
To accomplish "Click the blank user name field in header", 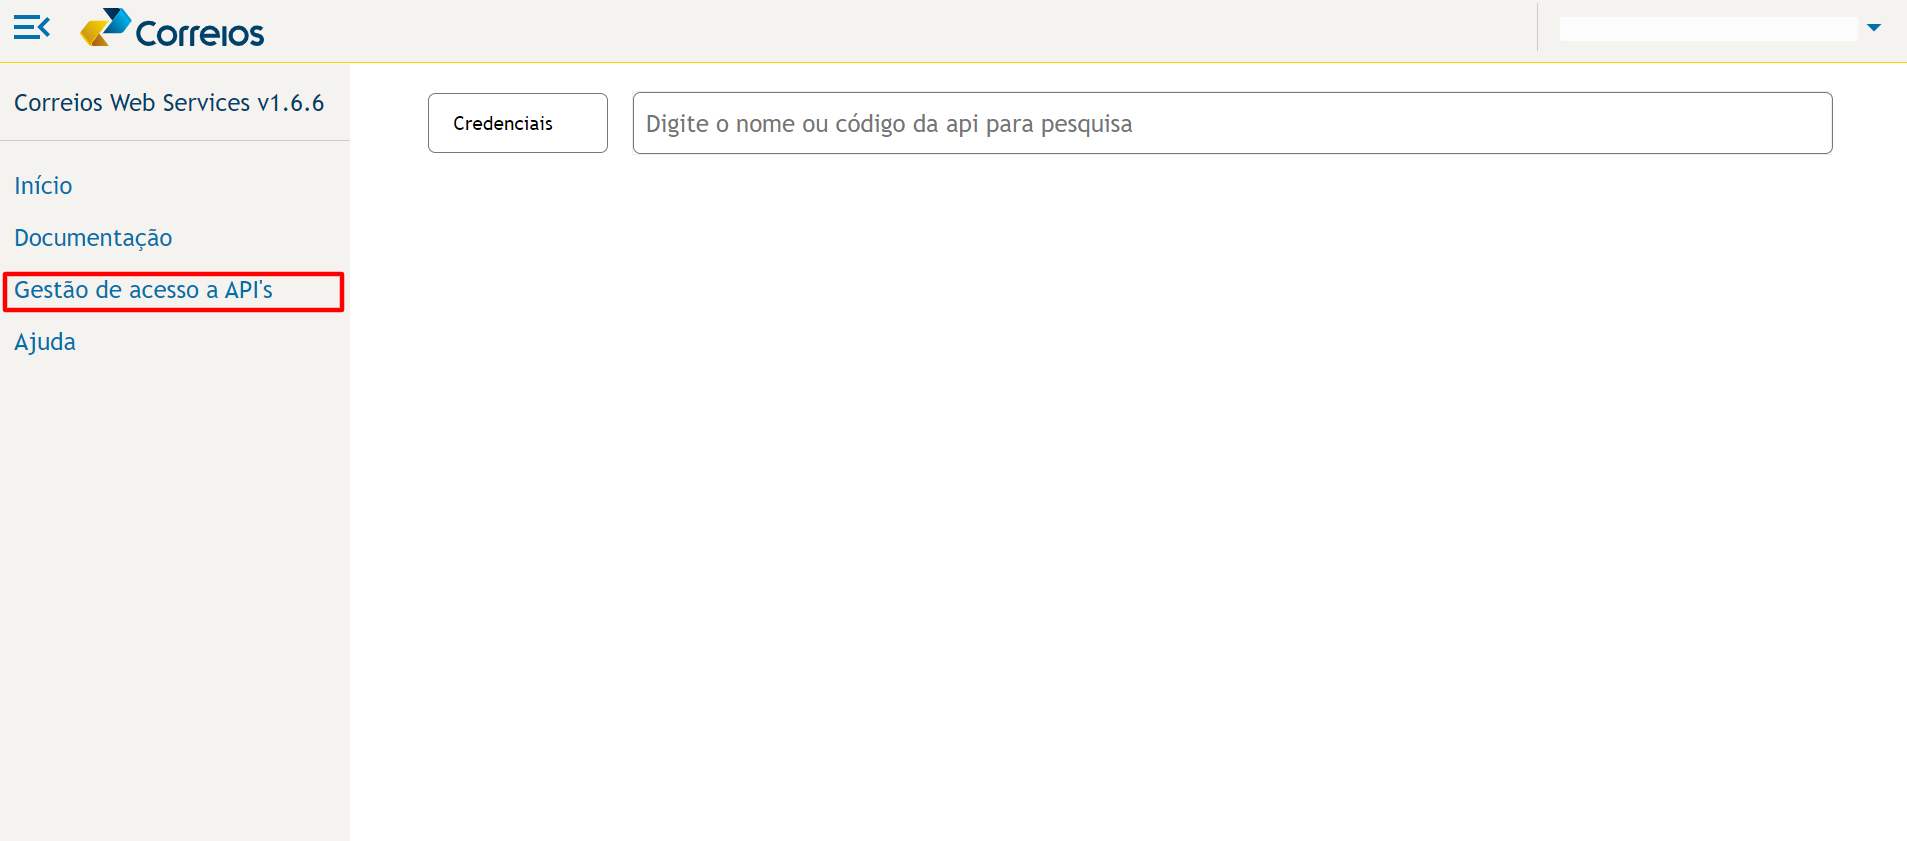I will click(x=1708, y=29).
